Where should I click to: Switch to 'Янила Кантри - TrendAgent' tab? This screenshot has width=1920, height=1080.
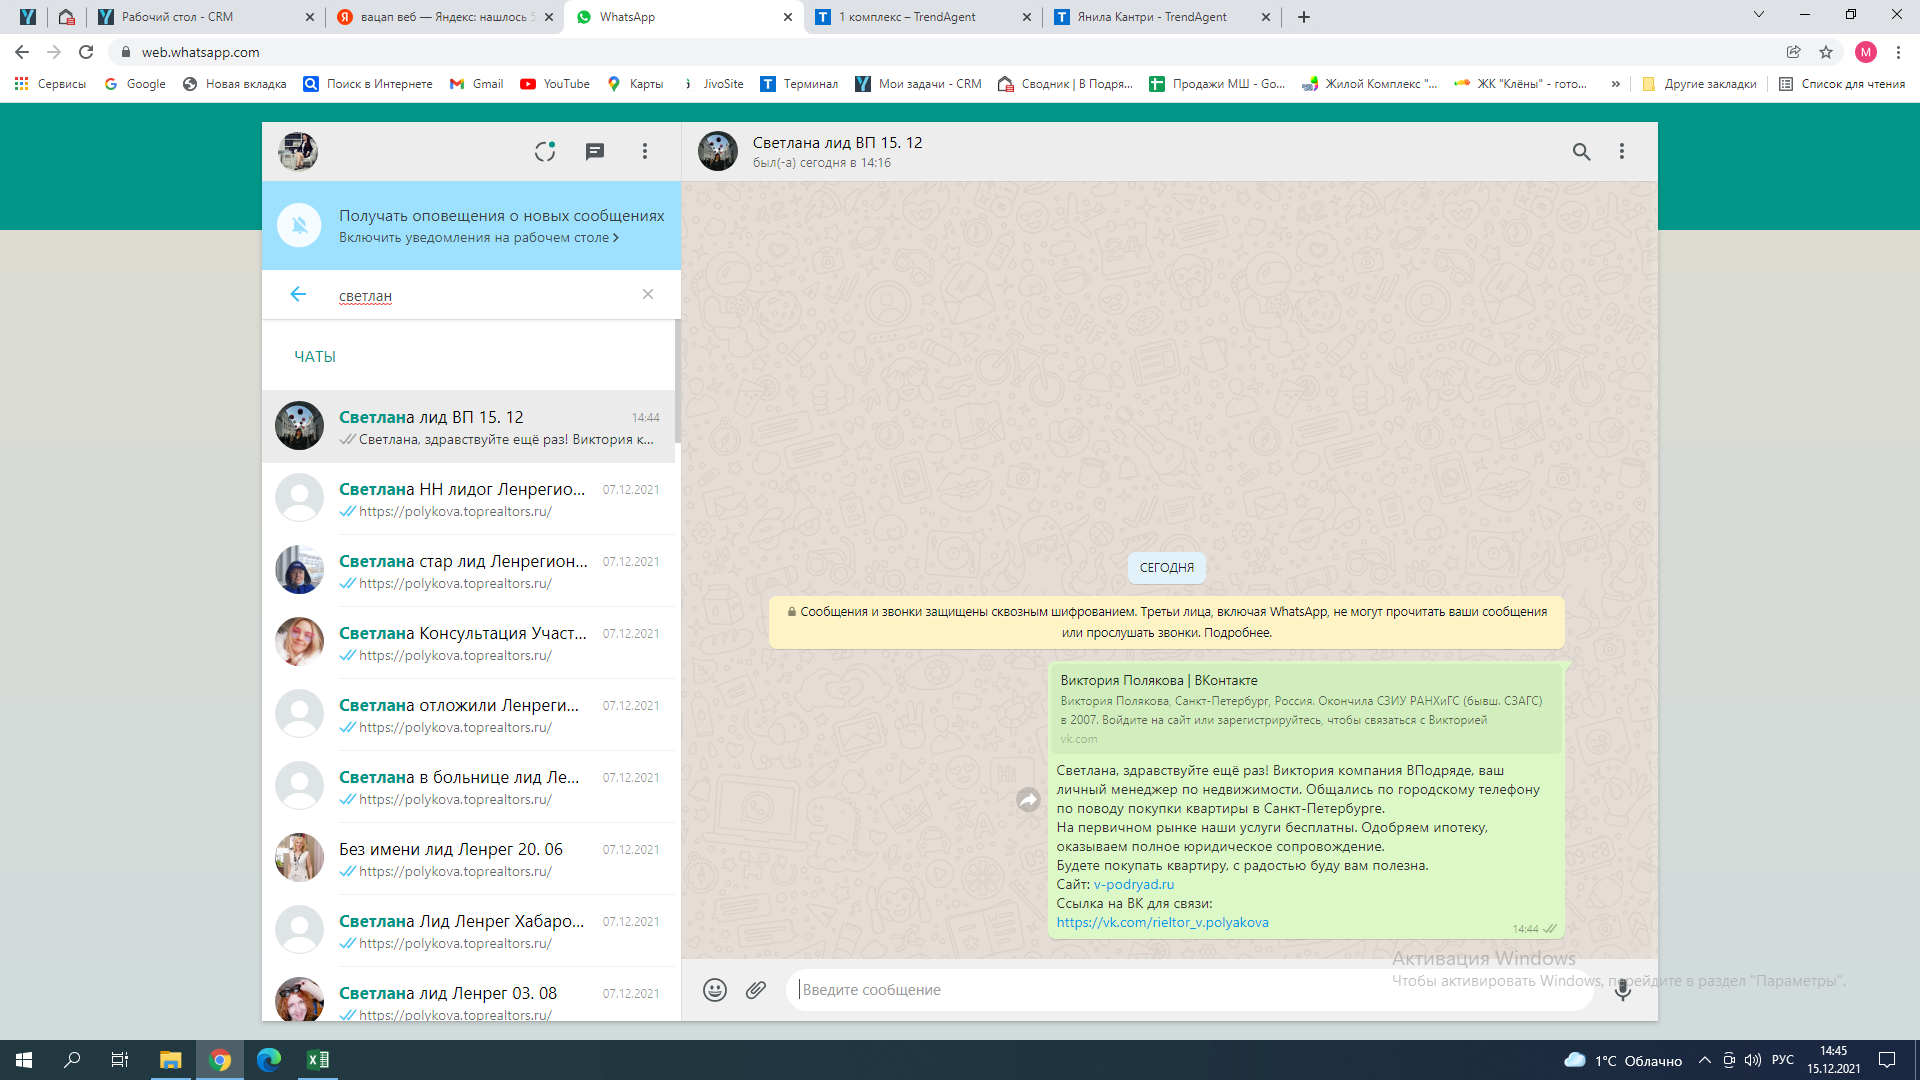tap(1150, 17)
